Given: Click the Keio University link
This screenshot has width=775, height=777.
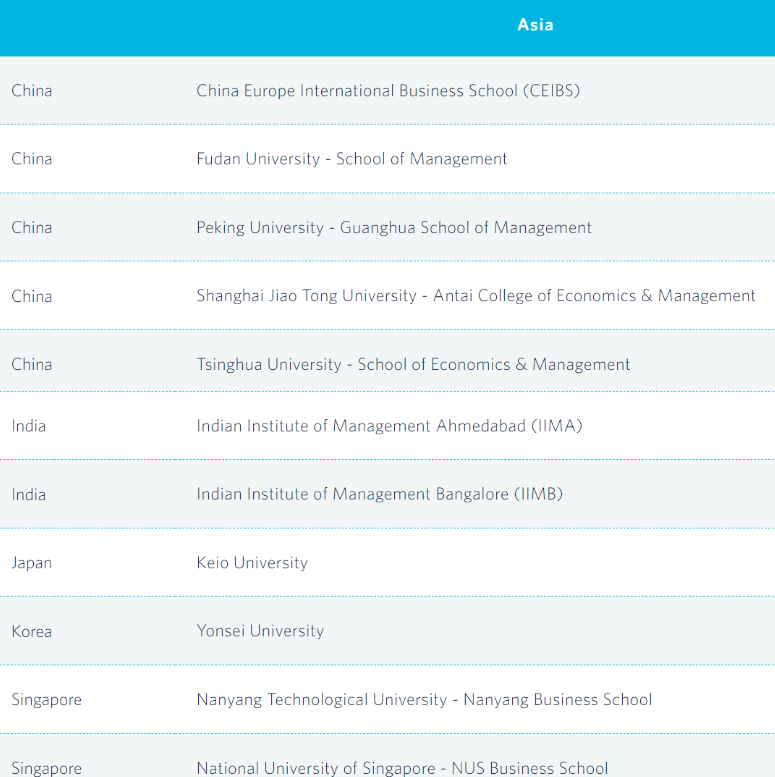Looking at the screenshot, I should point(252,563).
